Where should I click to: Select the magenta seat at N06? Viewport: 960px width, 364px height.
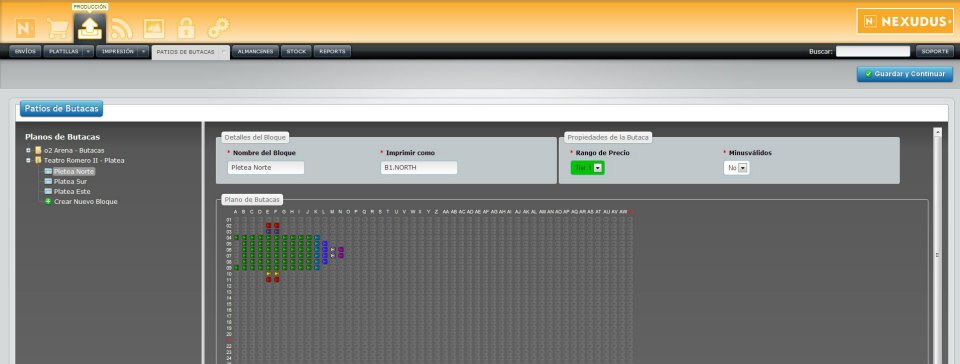pyautogui.click(x=341, y=250)
